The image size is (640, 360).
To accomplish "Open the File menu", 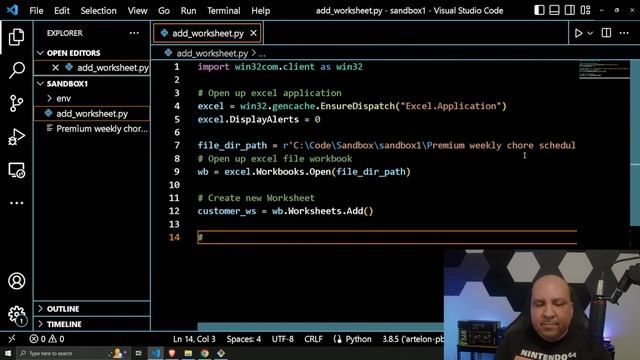I will pyautogui.click(x=36, y=11).
